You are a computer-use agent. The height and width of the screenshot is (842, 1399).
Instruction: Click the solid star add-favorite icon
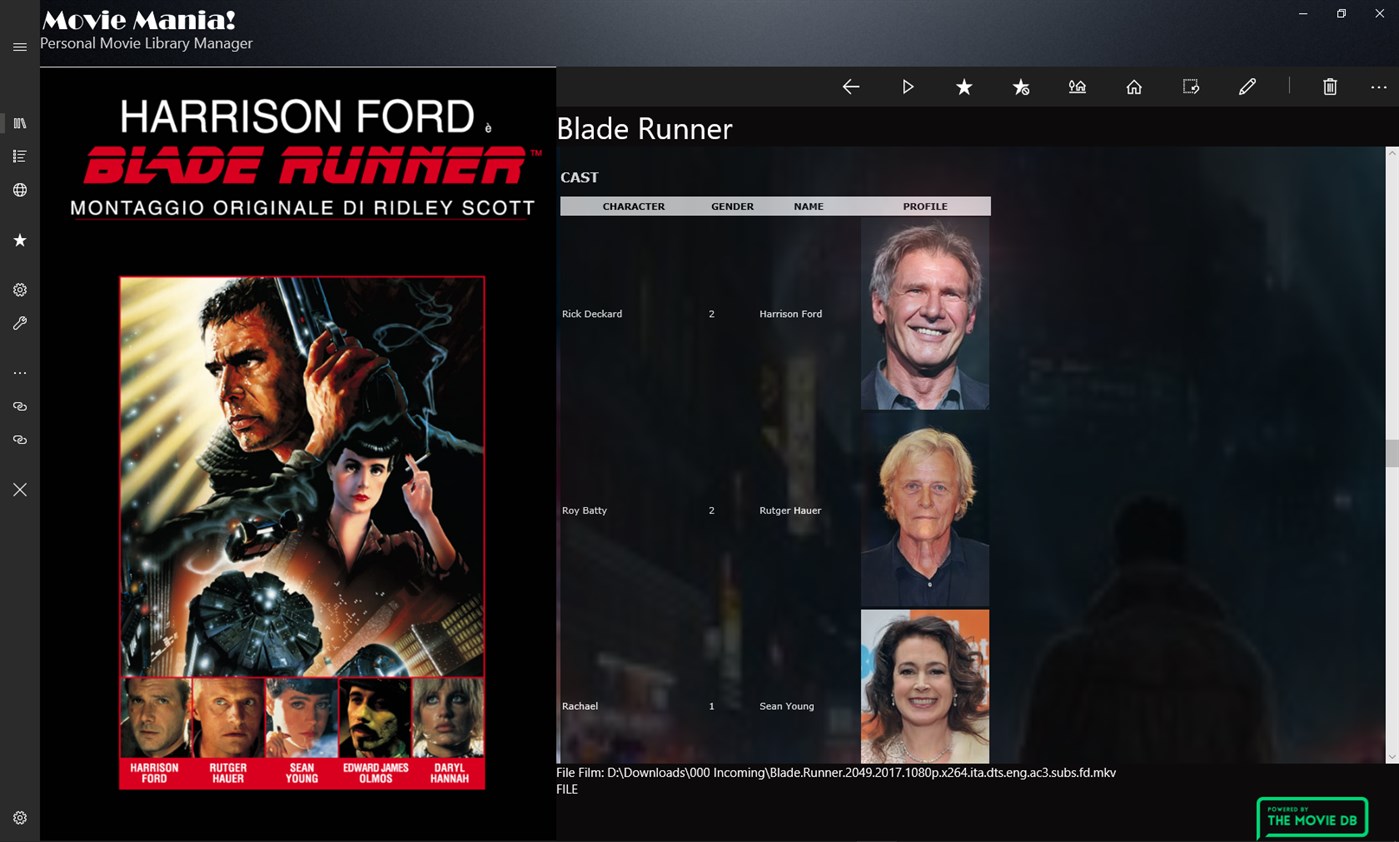click(x=964, y=87)
